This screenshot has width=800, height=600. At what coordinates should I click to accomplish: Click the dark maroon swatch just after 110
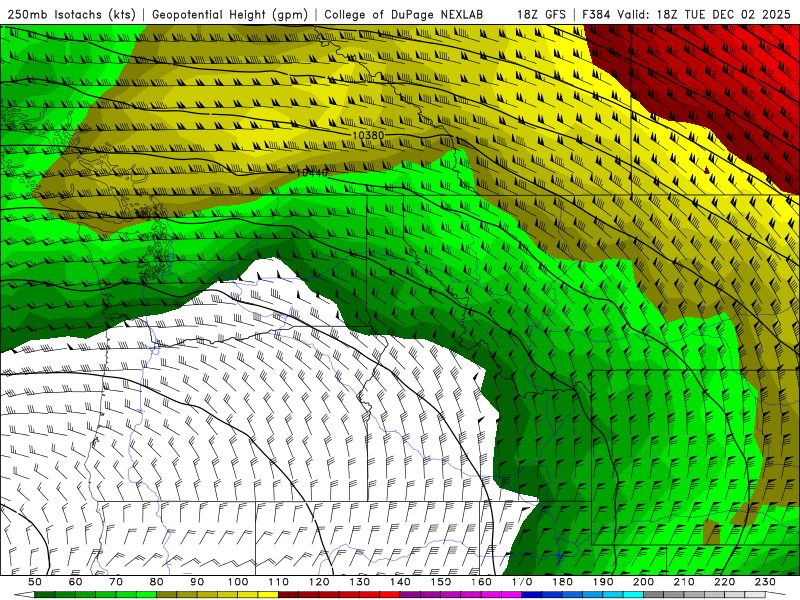288,595
